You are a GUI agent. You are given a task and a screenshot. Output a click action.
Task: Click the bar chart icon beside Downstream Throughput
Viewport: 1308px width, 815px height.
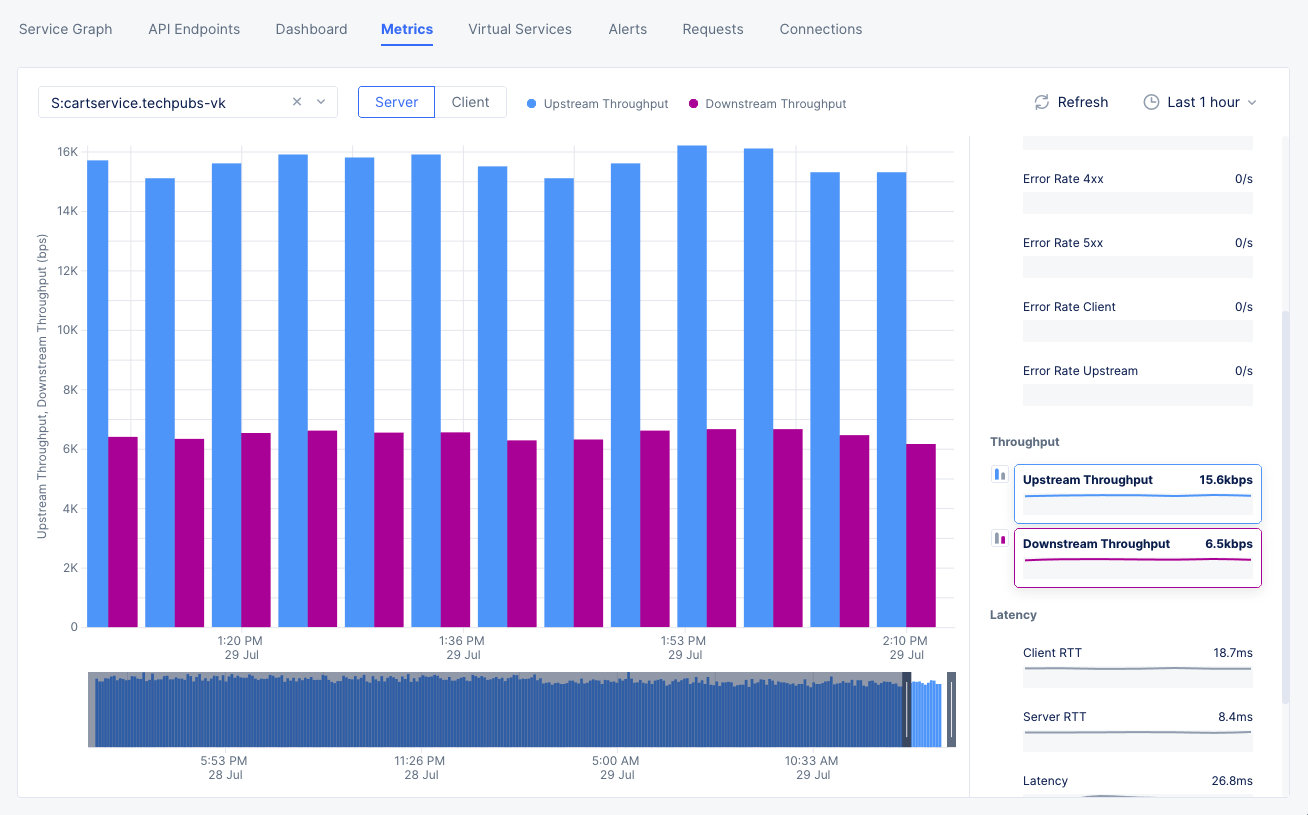(x=999, y=538)
